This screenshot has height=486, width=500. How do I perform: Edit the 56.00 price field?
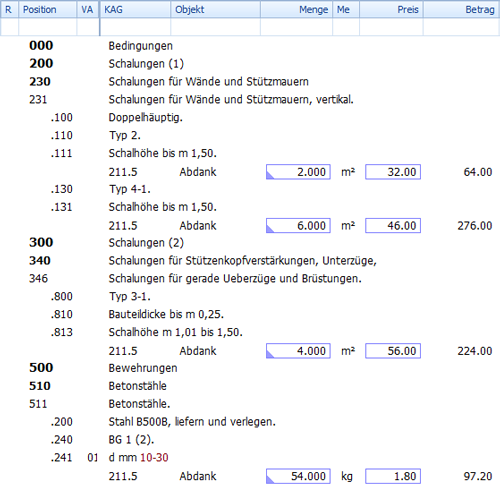coord(393,351)
